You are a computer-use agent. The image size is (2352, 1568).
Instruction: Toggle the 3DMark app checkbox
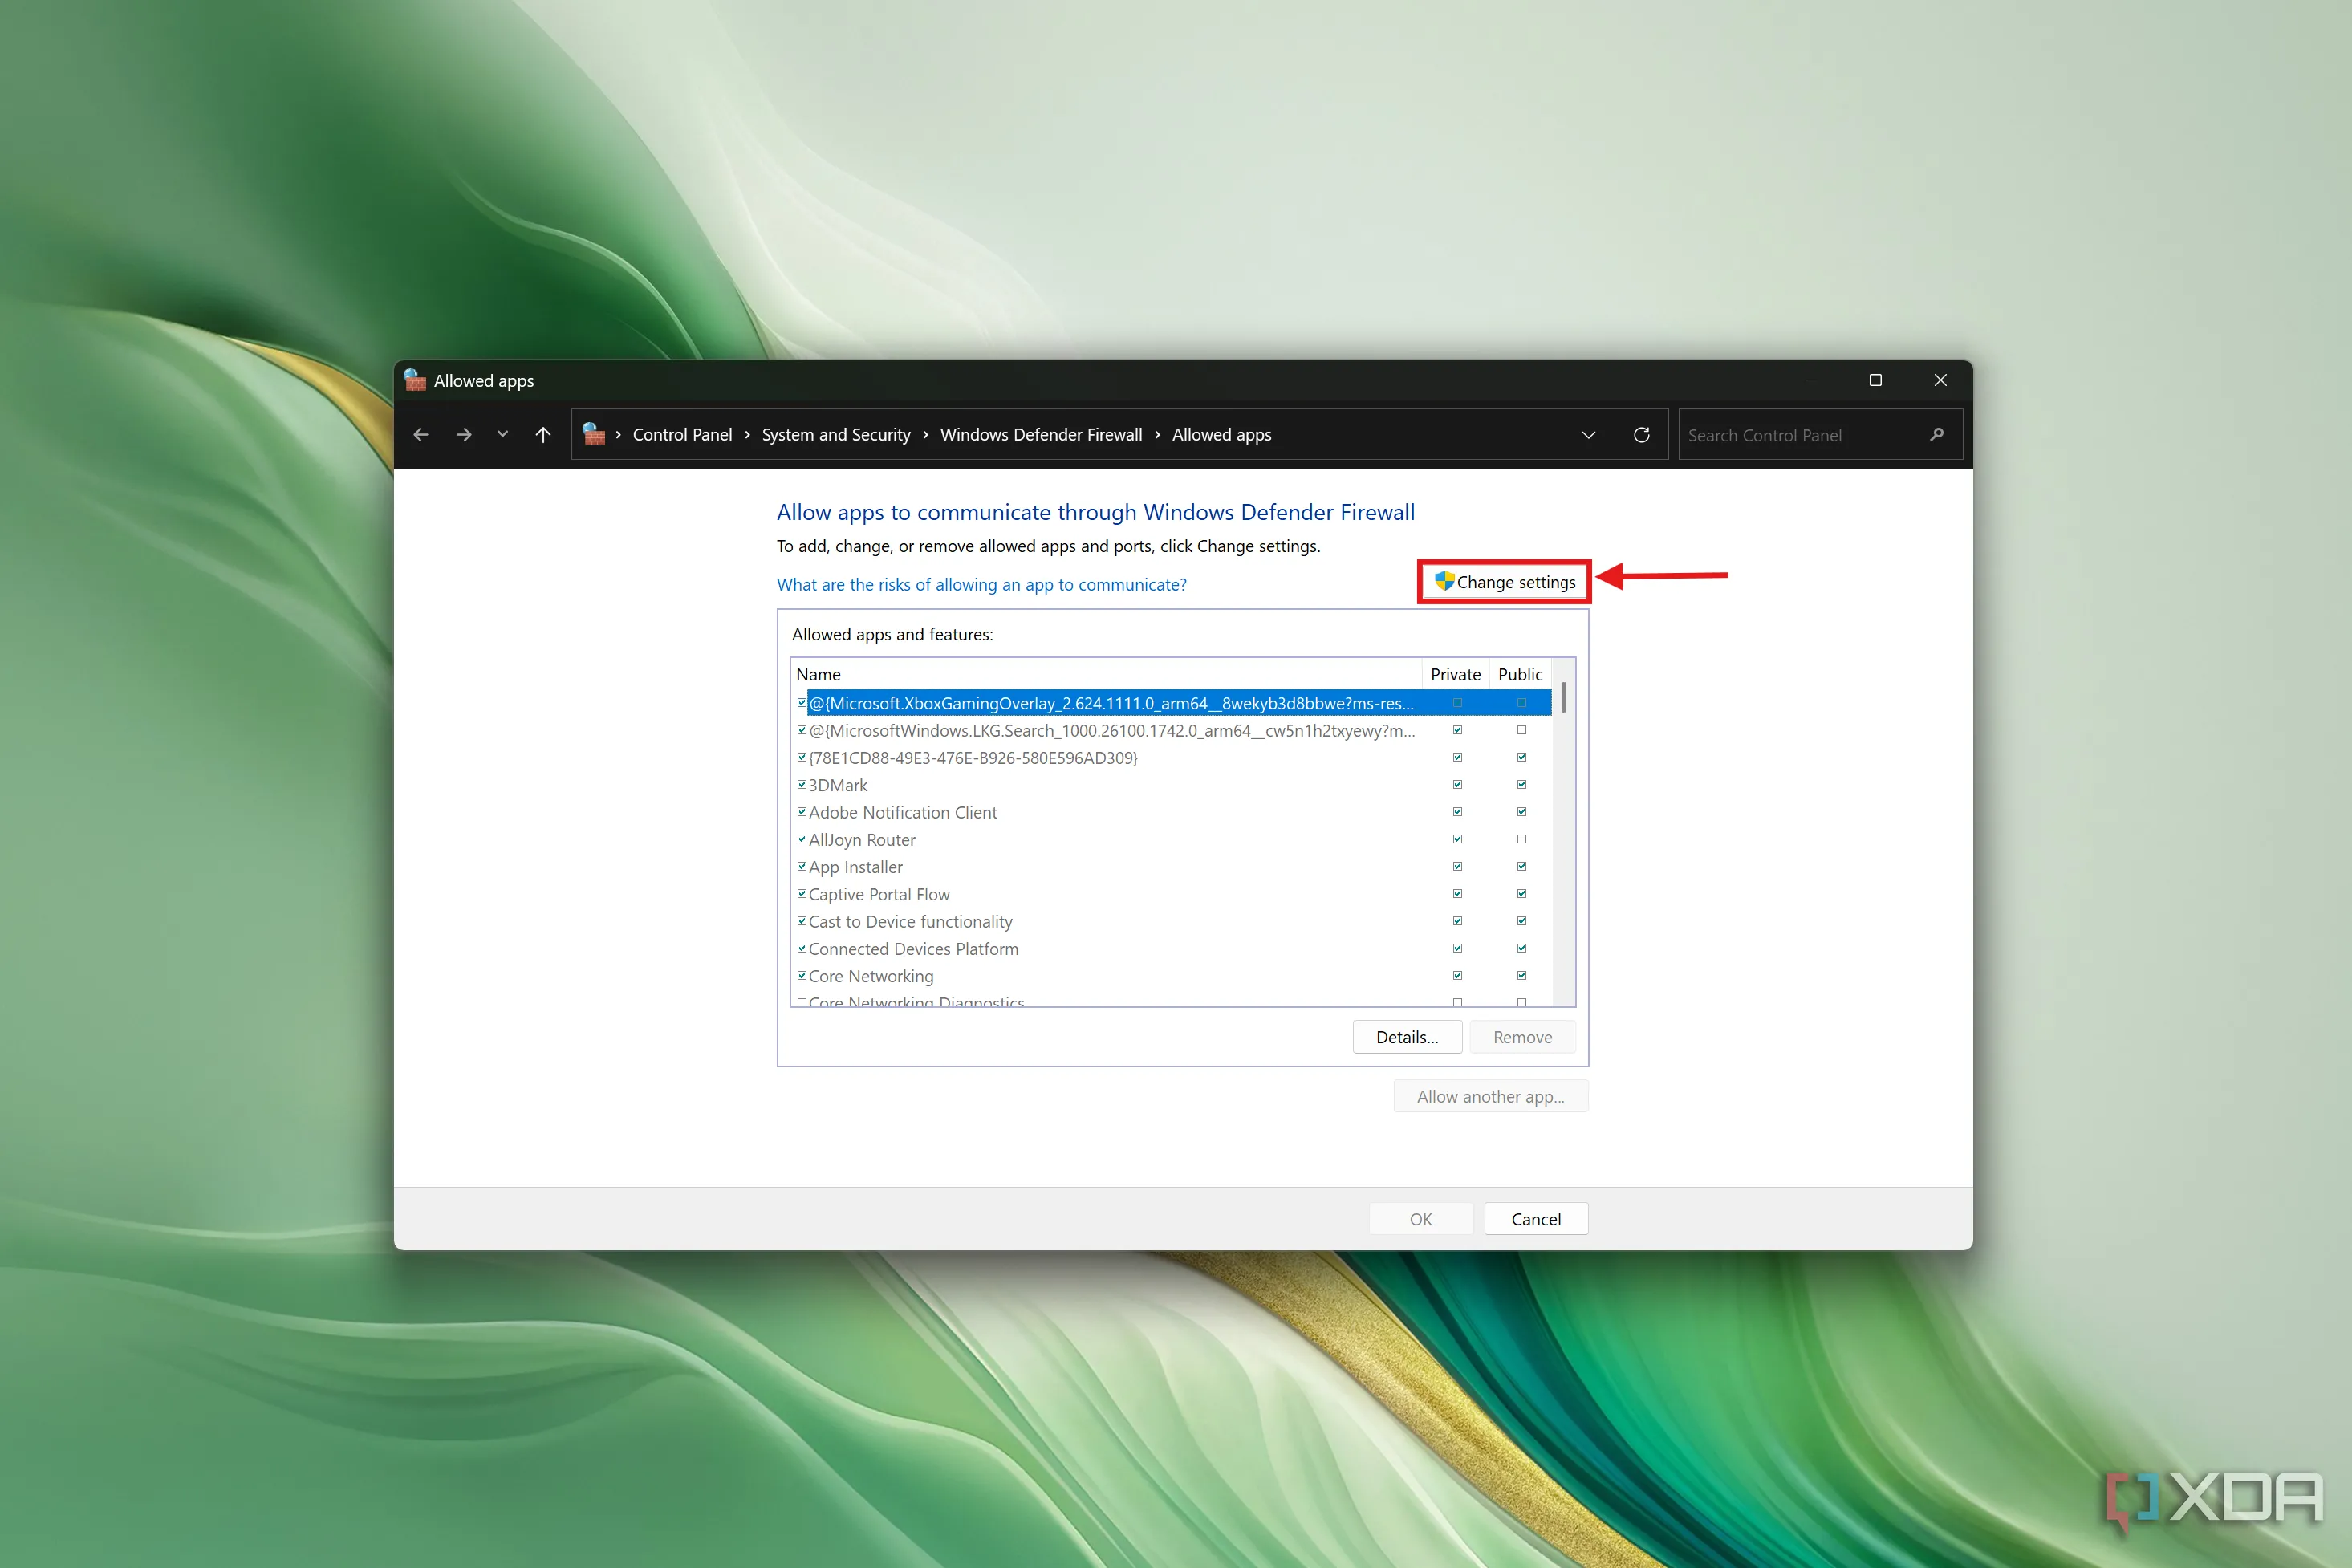click(802, 785)
